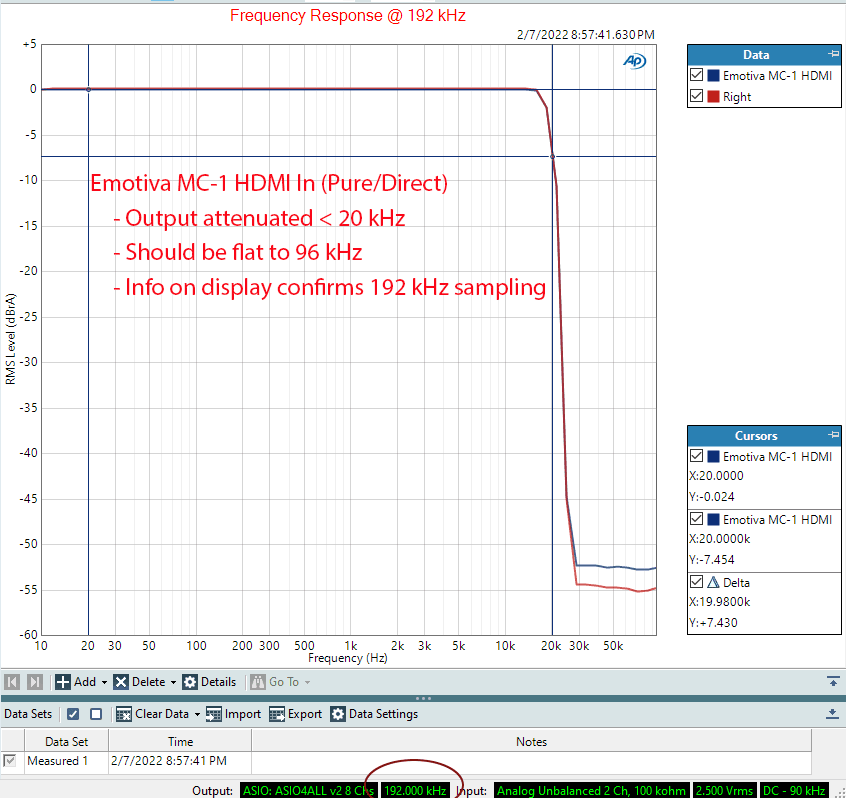The width and height of the screenshot is (846, 798).
Task: Select the Measured 1 data set name
Action: (57, 761)
